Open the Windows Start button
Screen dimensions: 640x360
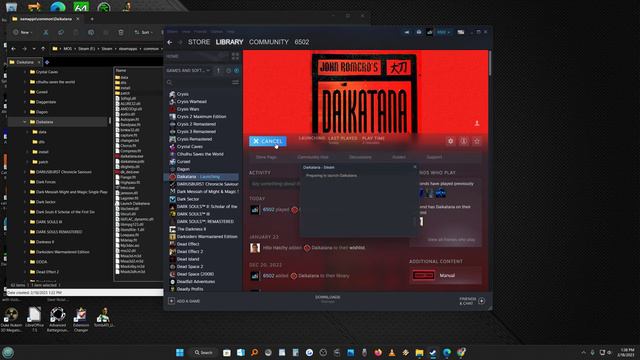click(180, 352)
